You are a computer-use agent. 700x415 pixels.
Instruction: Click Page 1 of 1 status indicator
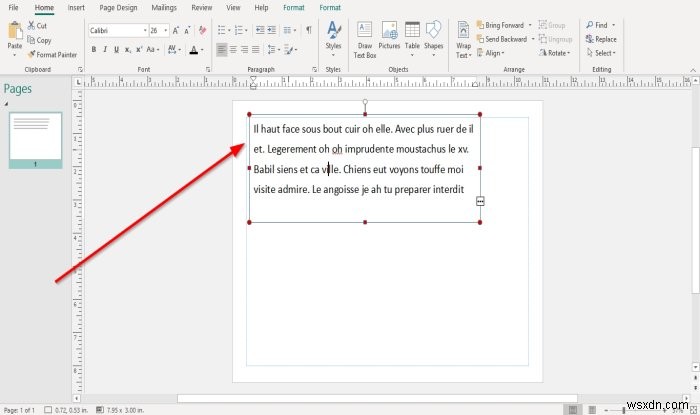coord(19,410)
